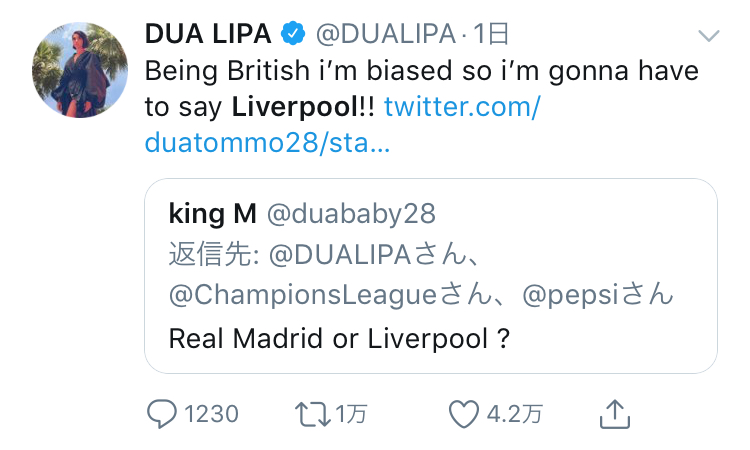Open the @duababy28 handle
The width and height of the screenshot is (750, 450).
351,214
